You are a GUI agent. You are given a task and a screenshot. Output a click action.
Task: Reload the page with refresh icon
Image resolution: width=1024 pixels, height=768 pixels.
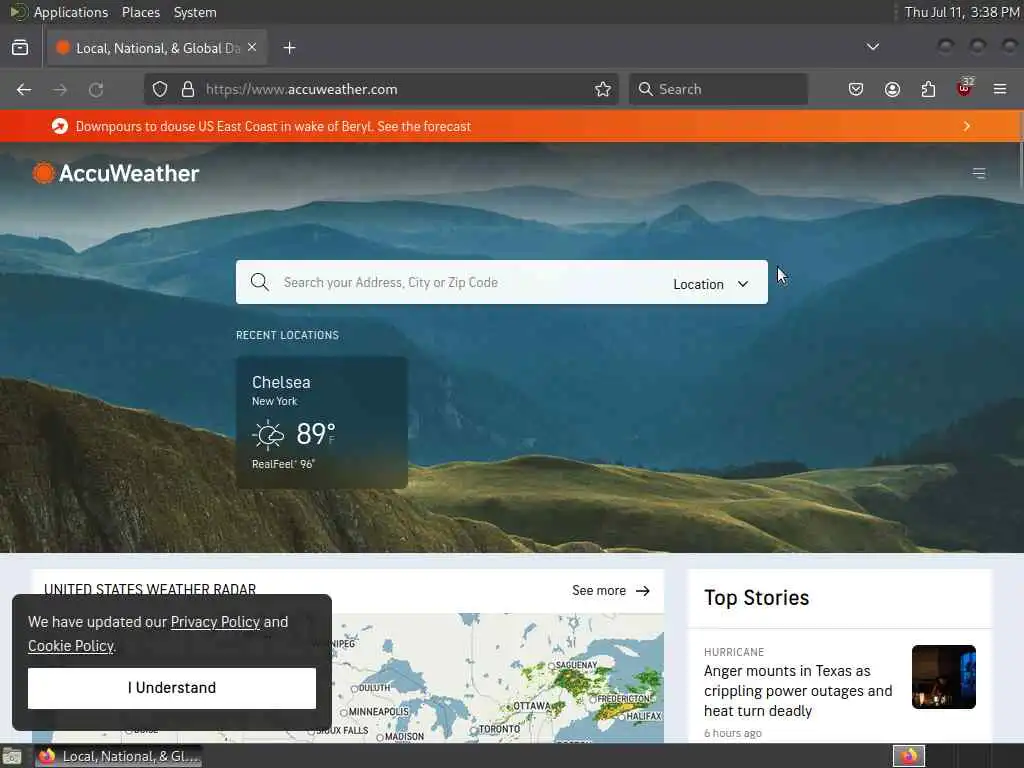tap(96, 89)
